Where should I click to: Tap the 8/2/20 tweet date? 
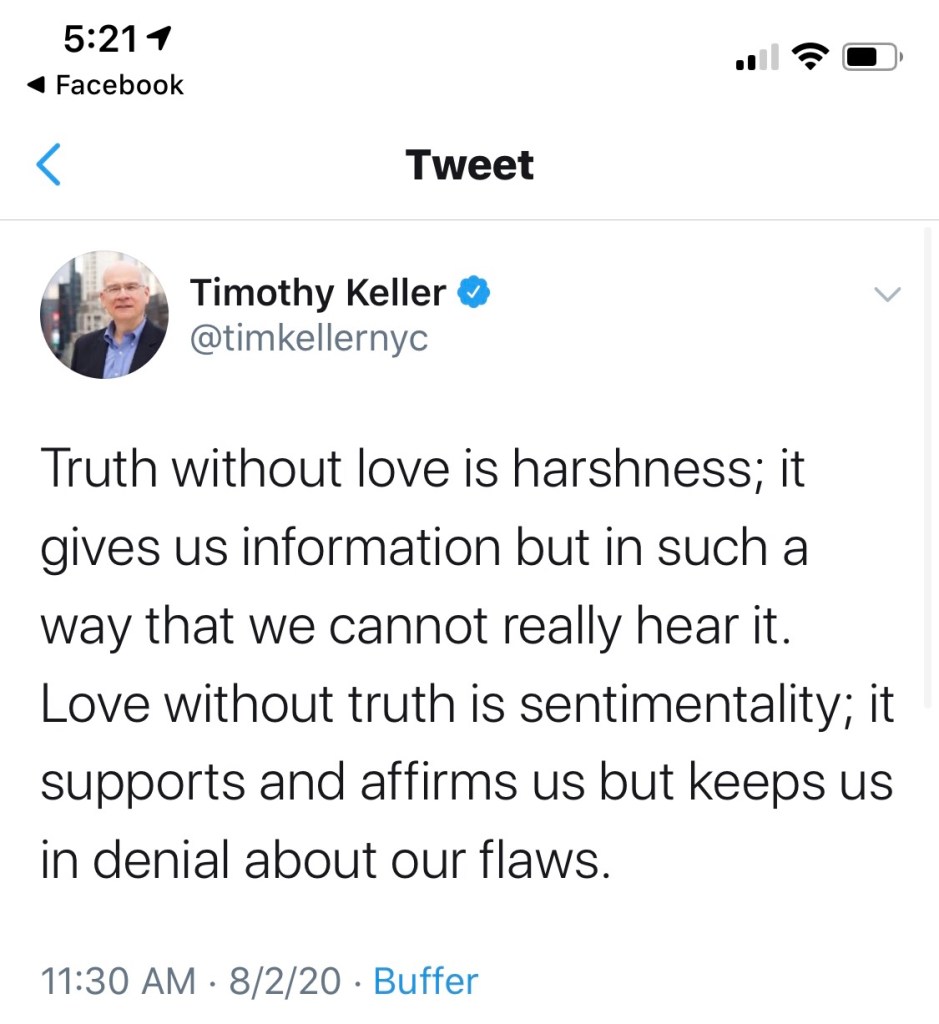point(285,981)
